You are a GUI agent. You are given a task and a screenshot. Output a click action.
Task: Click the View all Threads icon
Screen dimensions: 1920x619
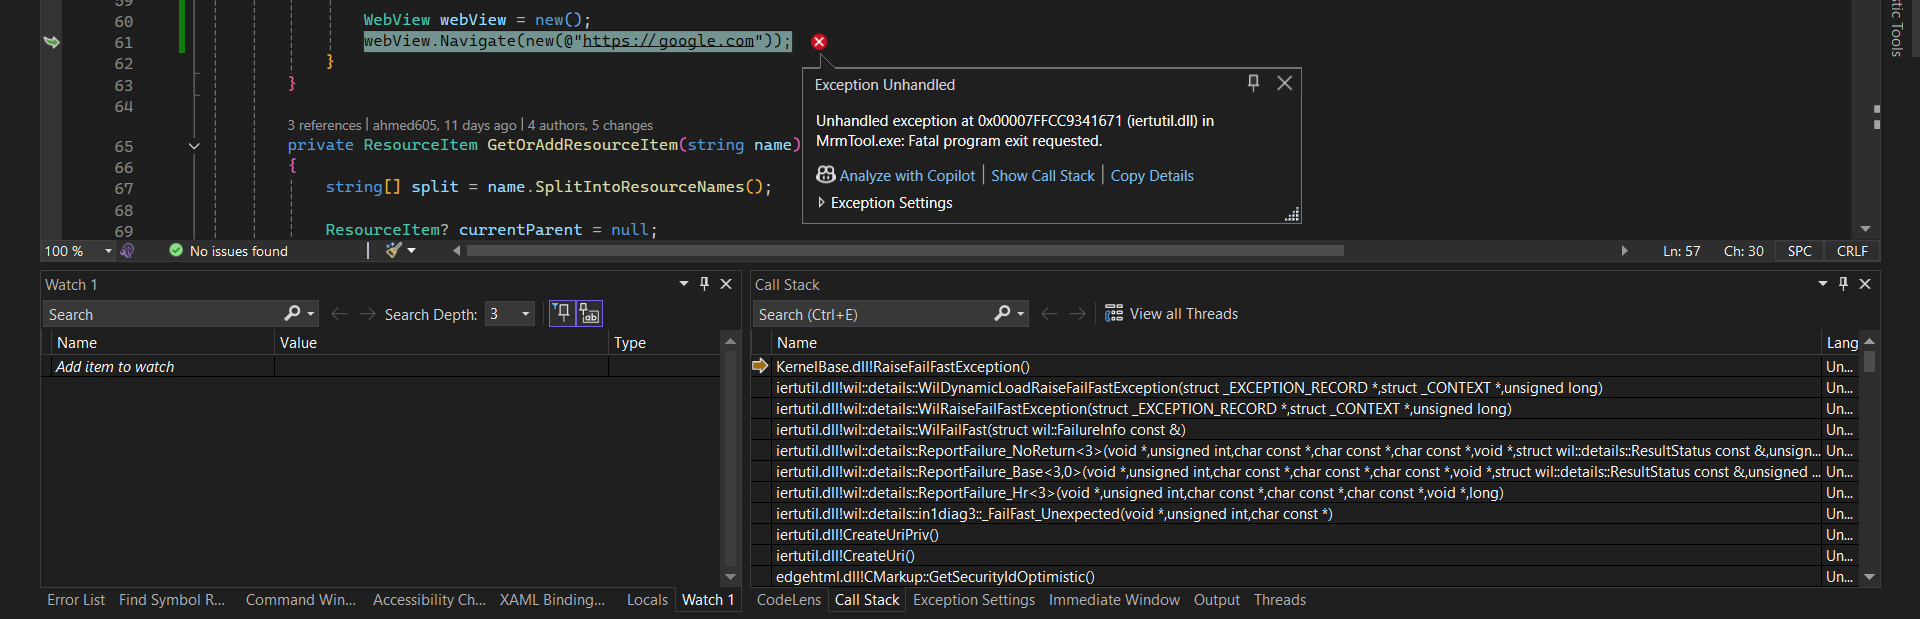click(1114, 314)
